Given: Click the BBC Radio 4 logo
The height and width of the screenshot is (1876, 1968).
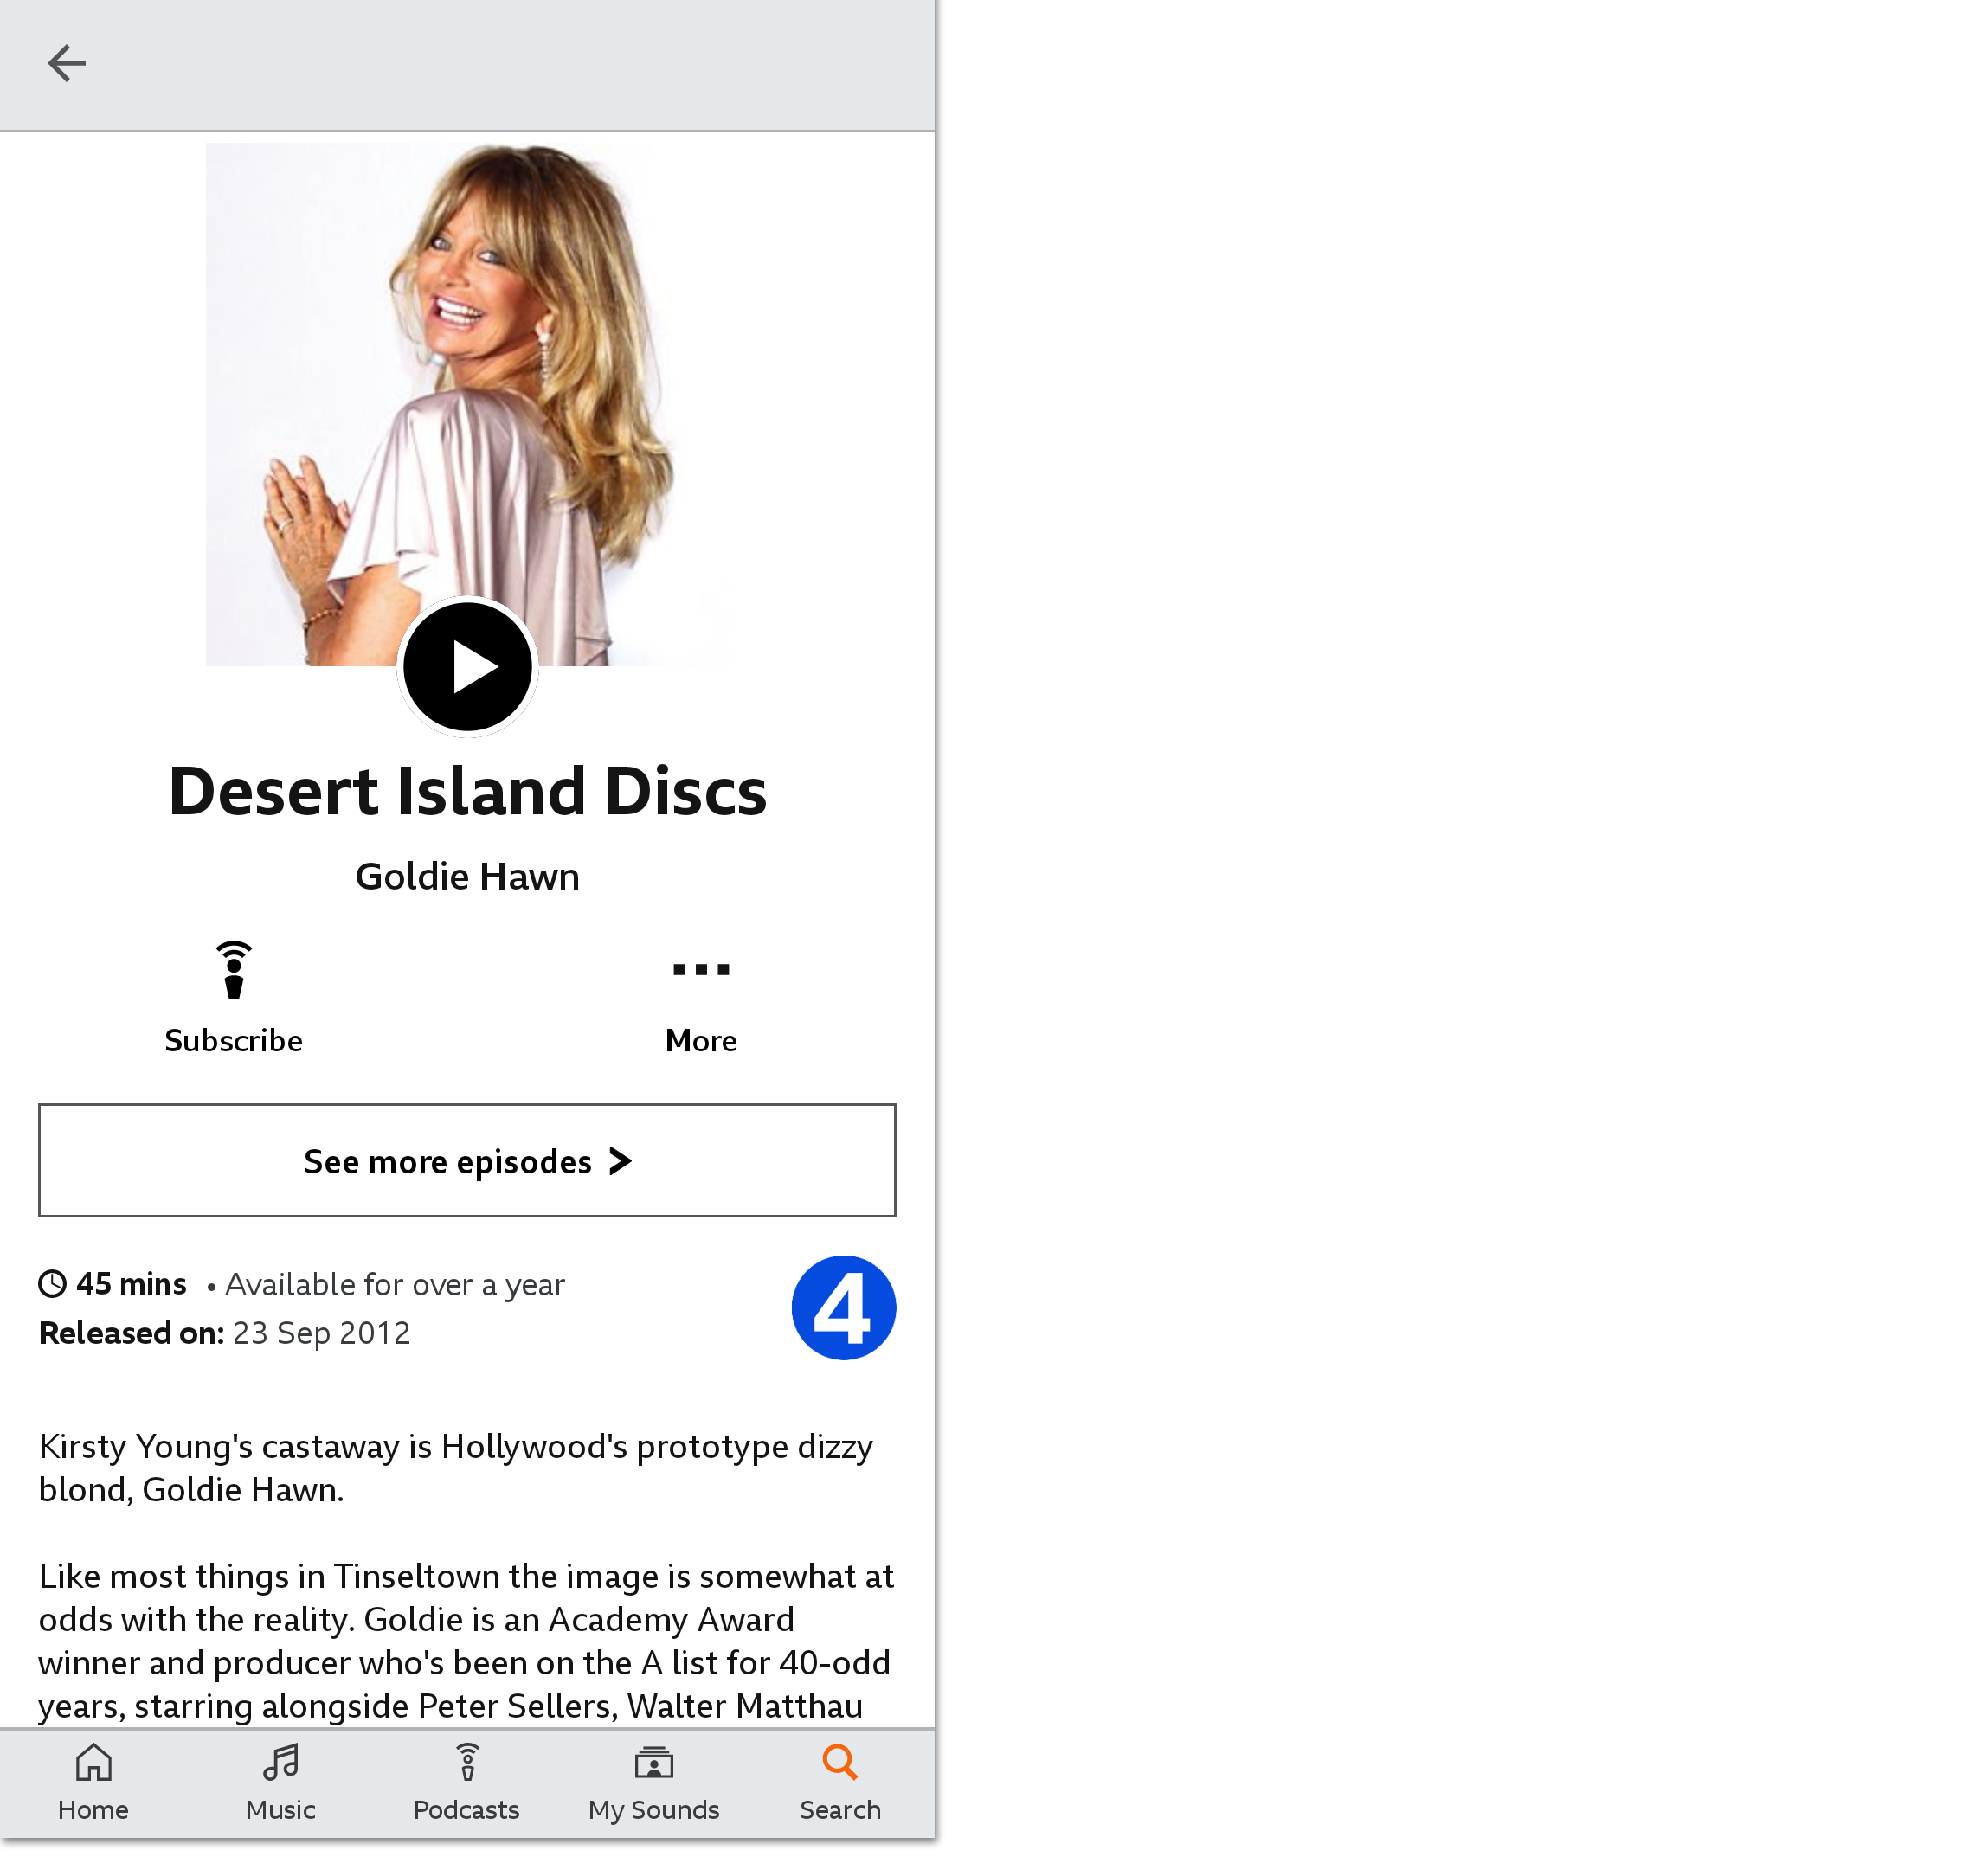Looking at the screenshot, I should coord(843,1306).
